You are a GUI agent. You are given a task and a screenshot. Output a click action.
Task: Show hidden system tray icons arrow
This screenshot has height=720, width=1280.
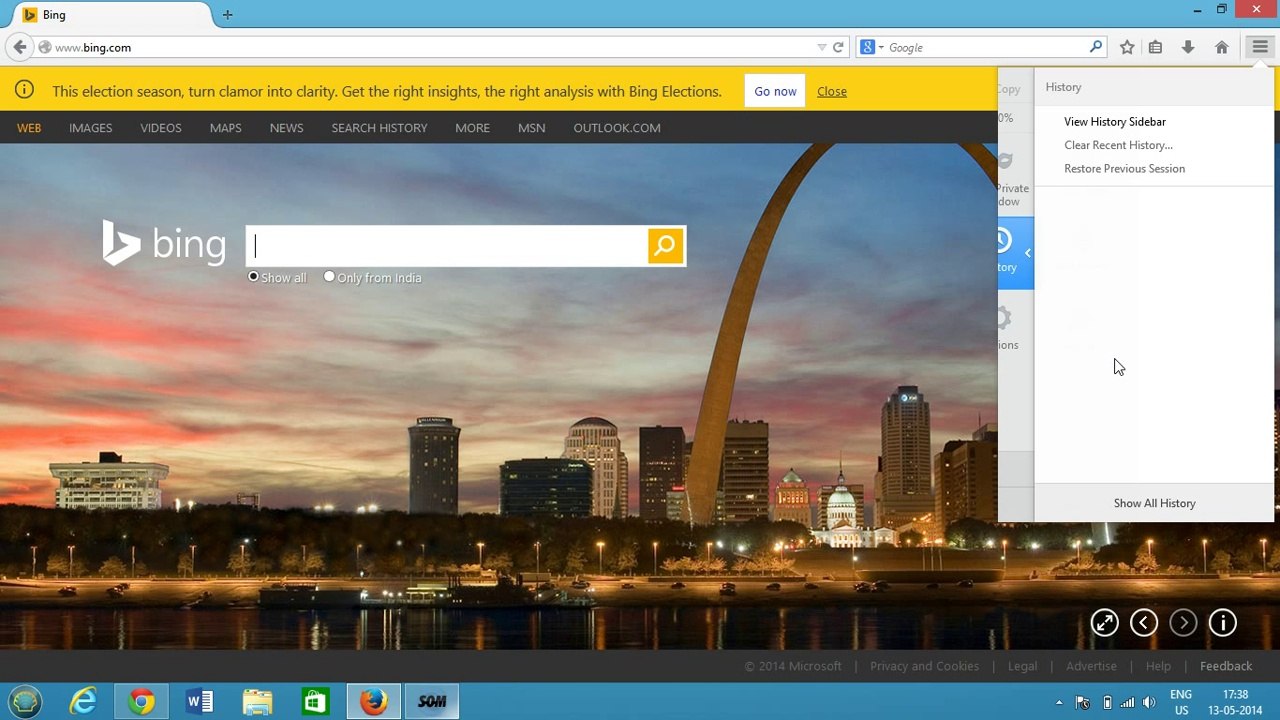tap(1058, 702)
